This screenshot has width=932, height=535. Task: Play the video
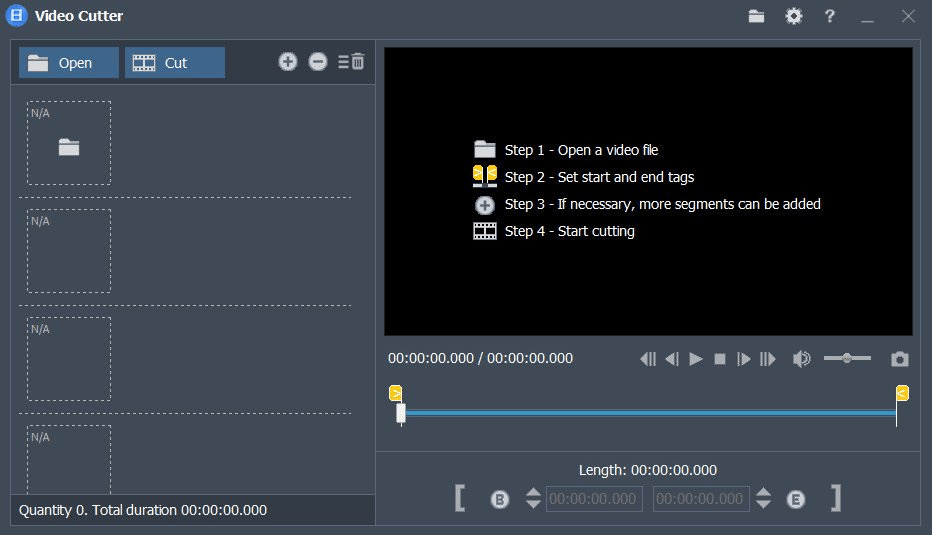(696, 359)
